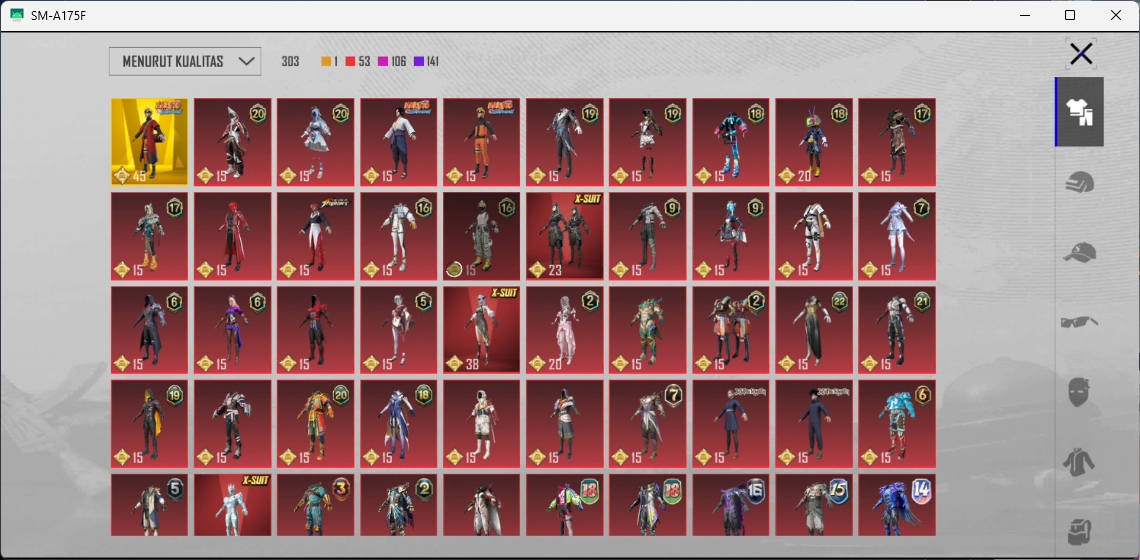
Task: Select the dimmed outfit card badge 16
Action: [481, 236]
